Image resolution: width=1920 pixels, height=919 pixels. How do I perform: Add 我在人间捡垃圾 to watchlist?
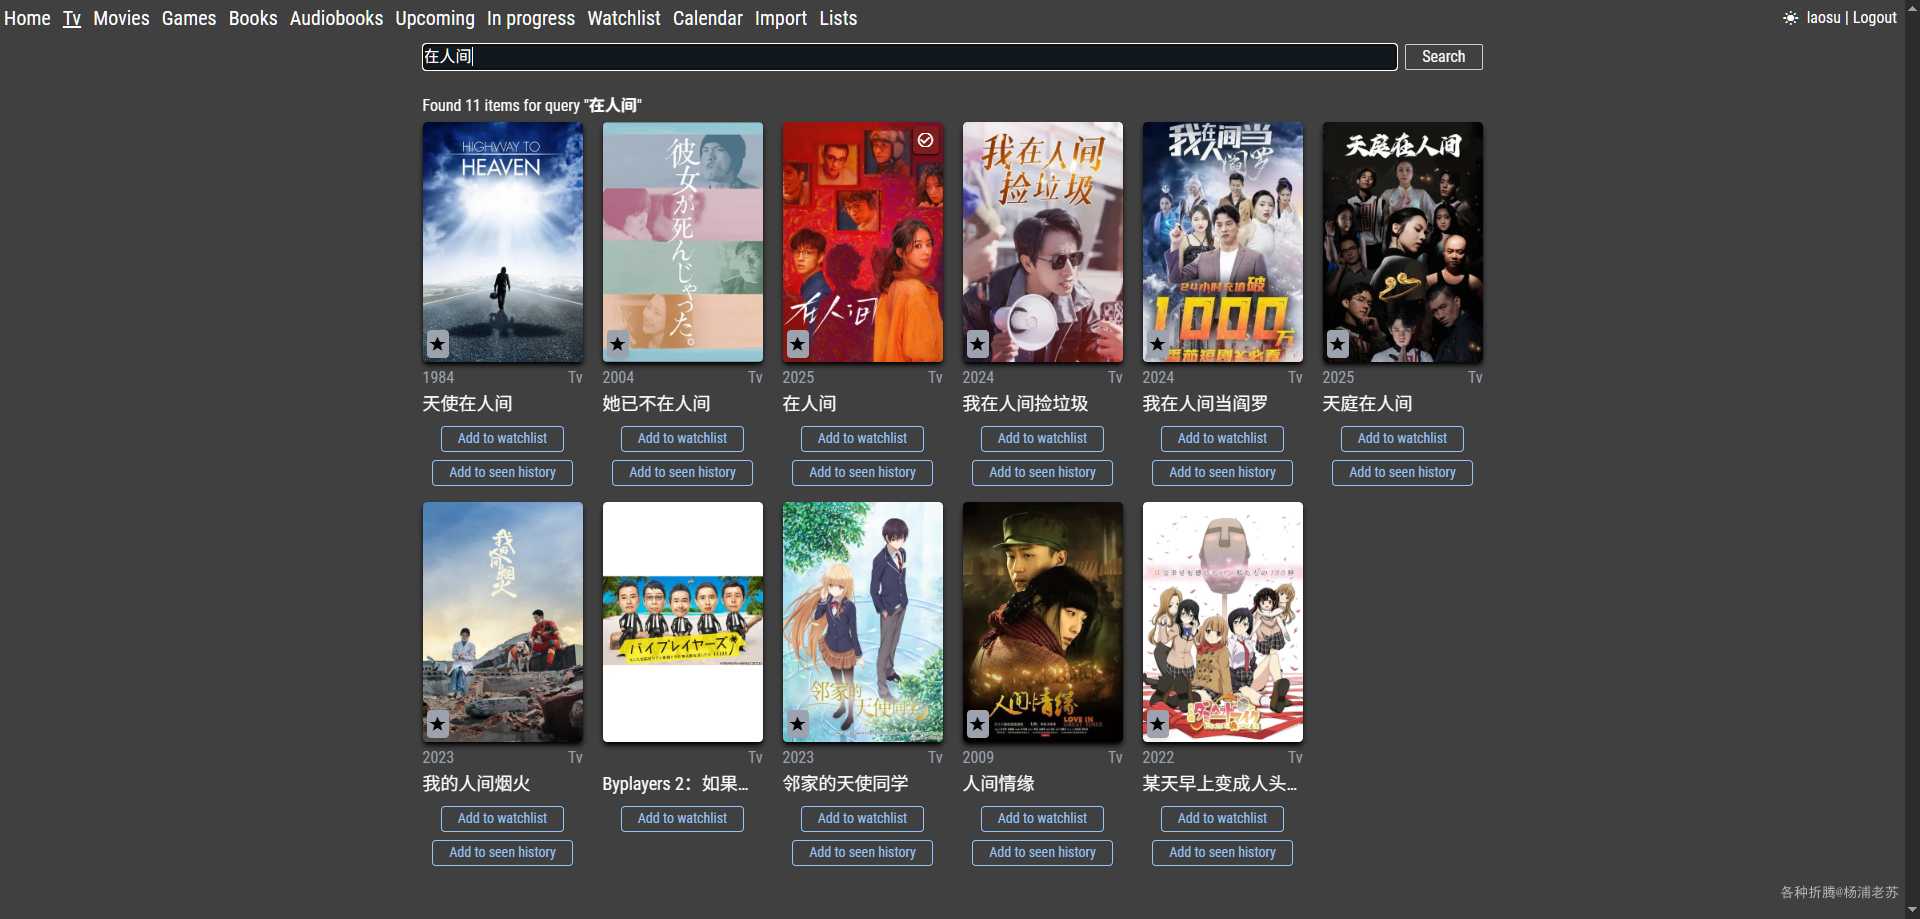click(1042, 439)
